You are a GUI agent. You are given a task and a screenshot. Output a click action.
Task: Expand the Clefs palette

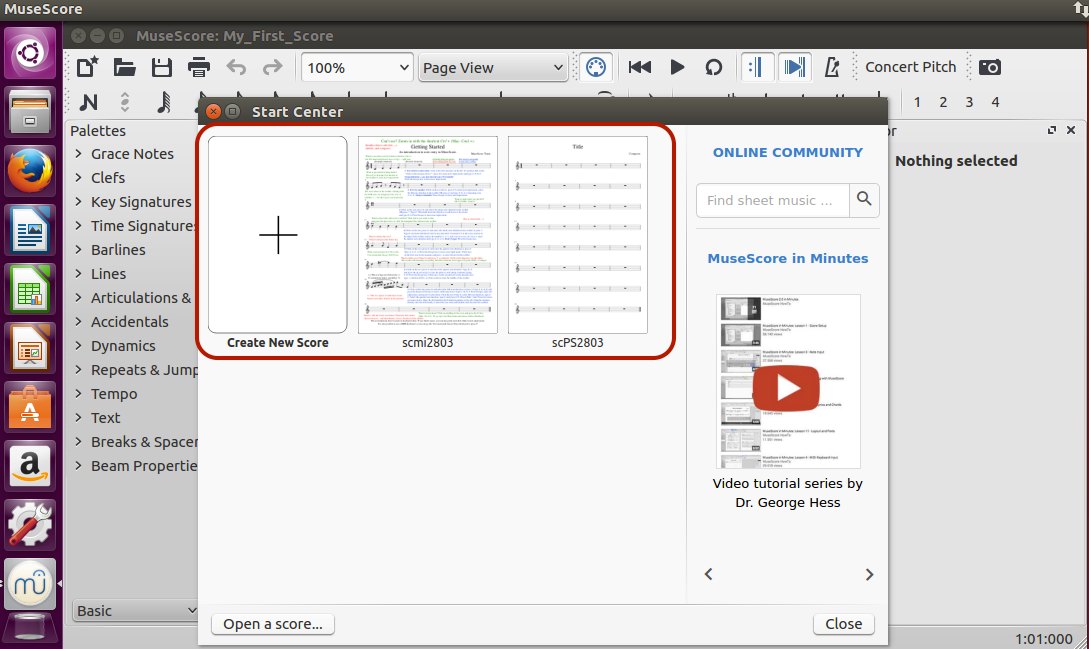point(78,177)
